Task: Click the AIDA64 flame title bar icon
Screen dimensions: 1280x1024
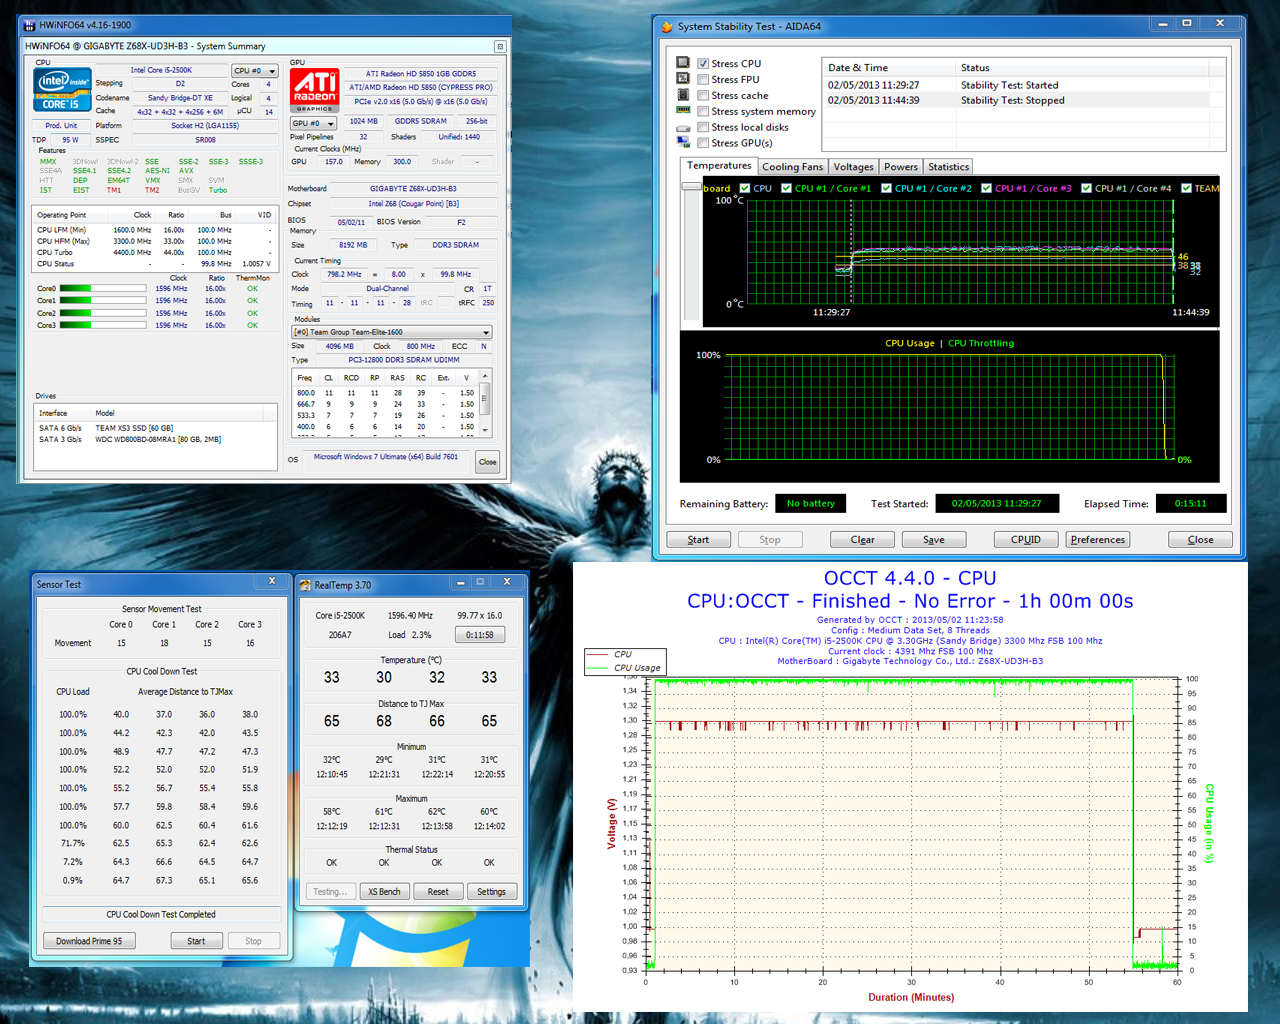Action: point(667,26)
